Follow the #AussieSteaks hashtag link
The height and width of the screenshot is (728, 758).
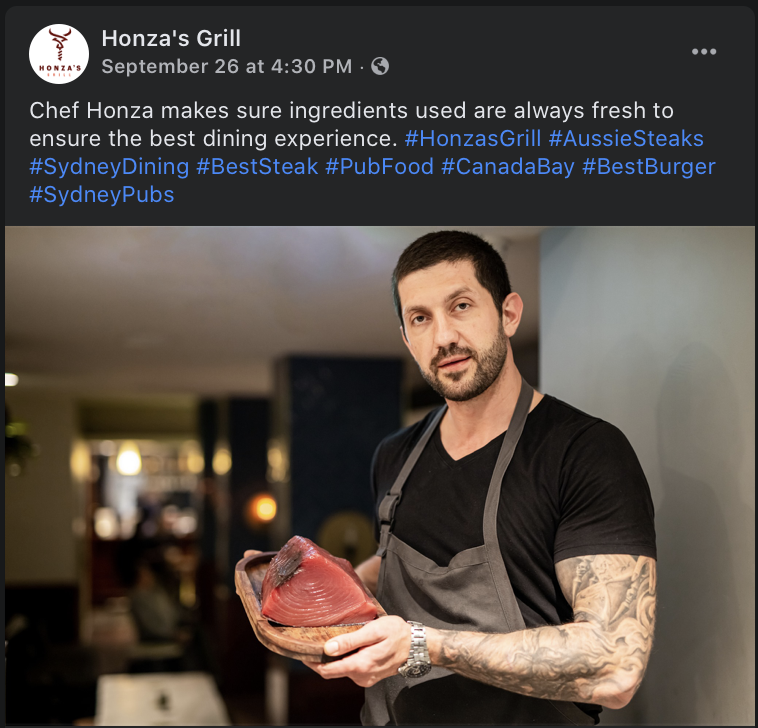click(626, 139)
